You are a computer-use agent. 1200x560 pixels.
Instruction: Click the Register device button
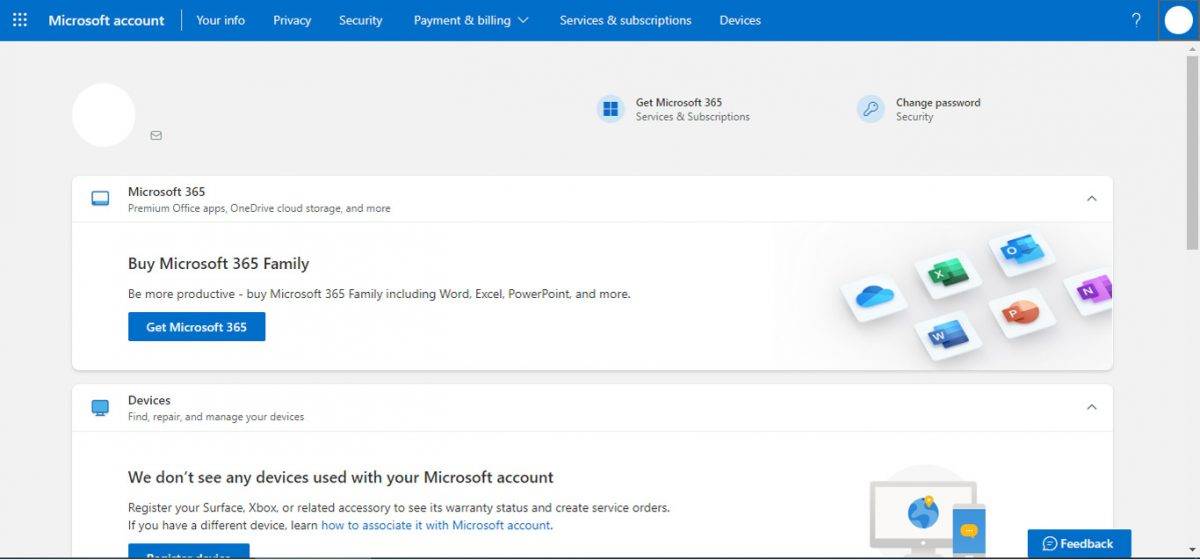pyautogui.click(x=189, y=552)
